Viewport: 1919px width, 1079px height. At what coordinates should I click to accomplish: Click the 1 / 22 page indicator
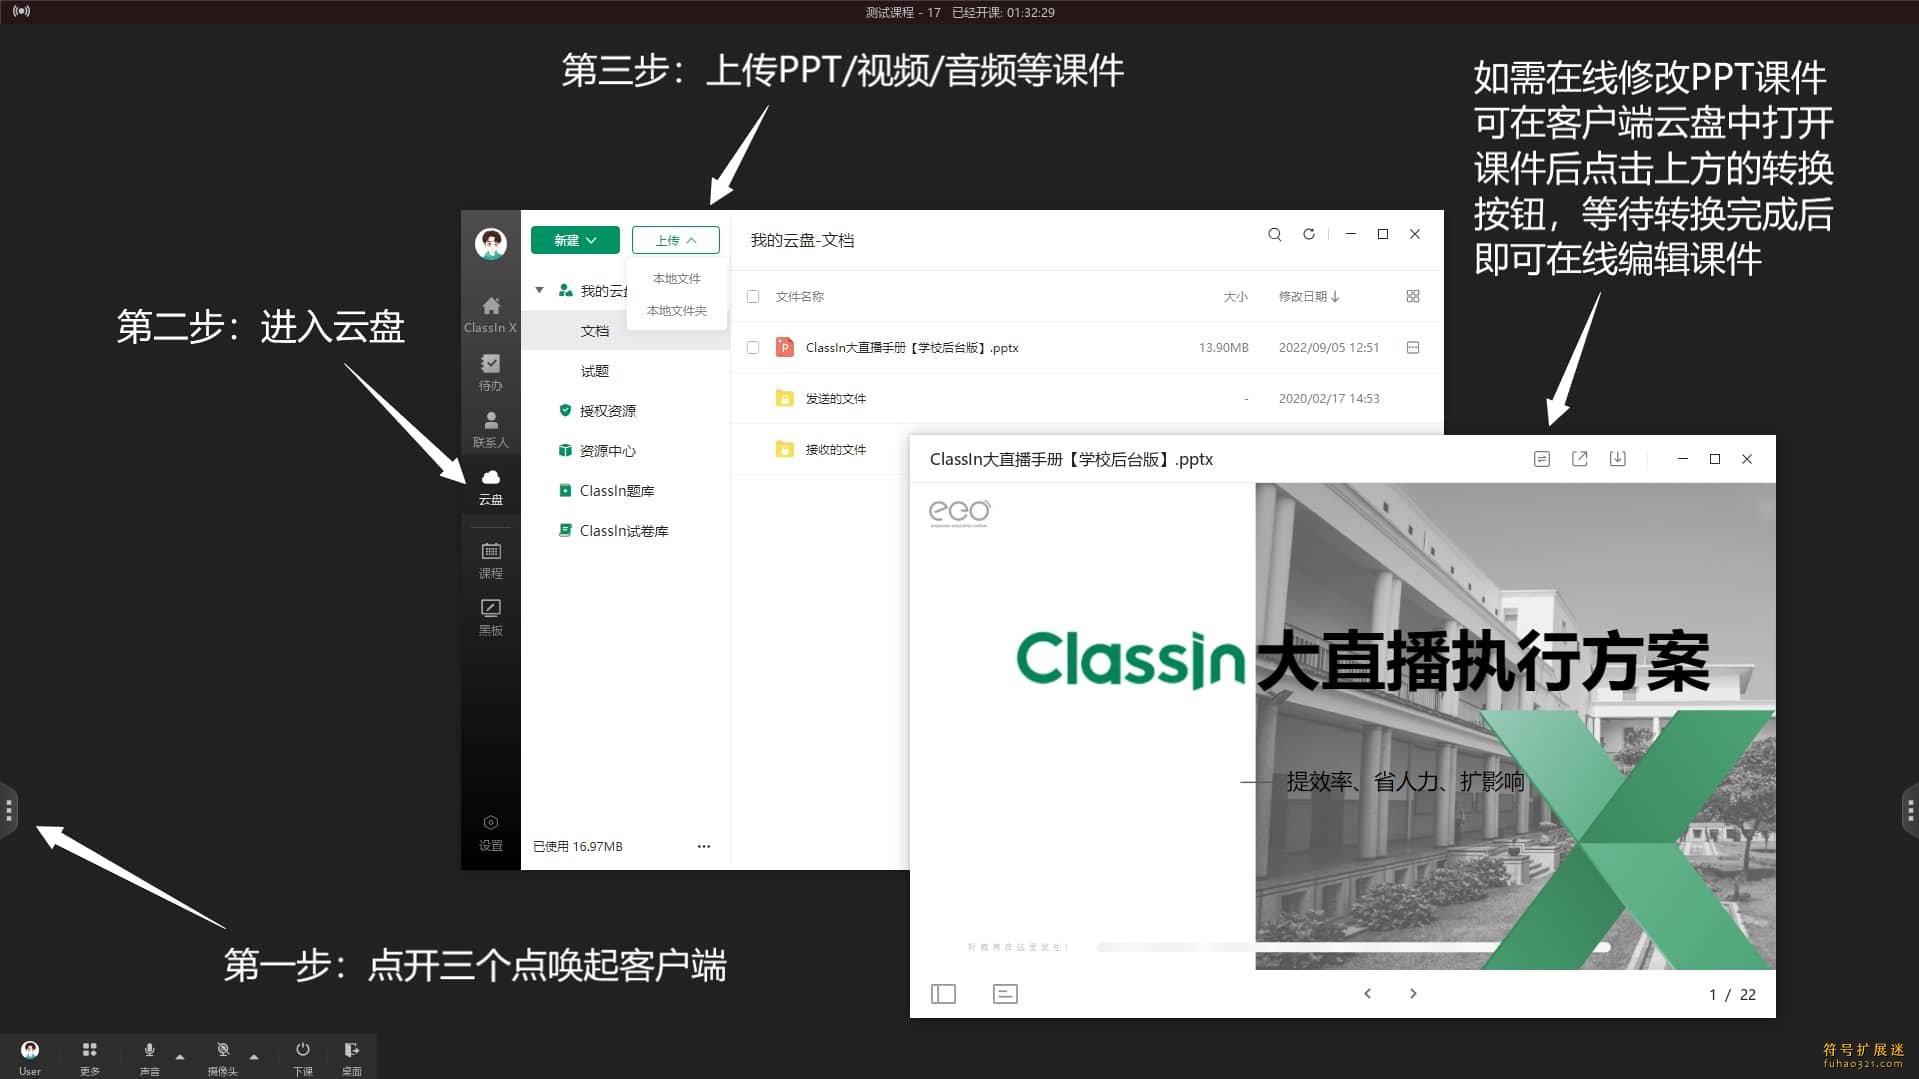pyautogui.click(x=1732, y=994)
